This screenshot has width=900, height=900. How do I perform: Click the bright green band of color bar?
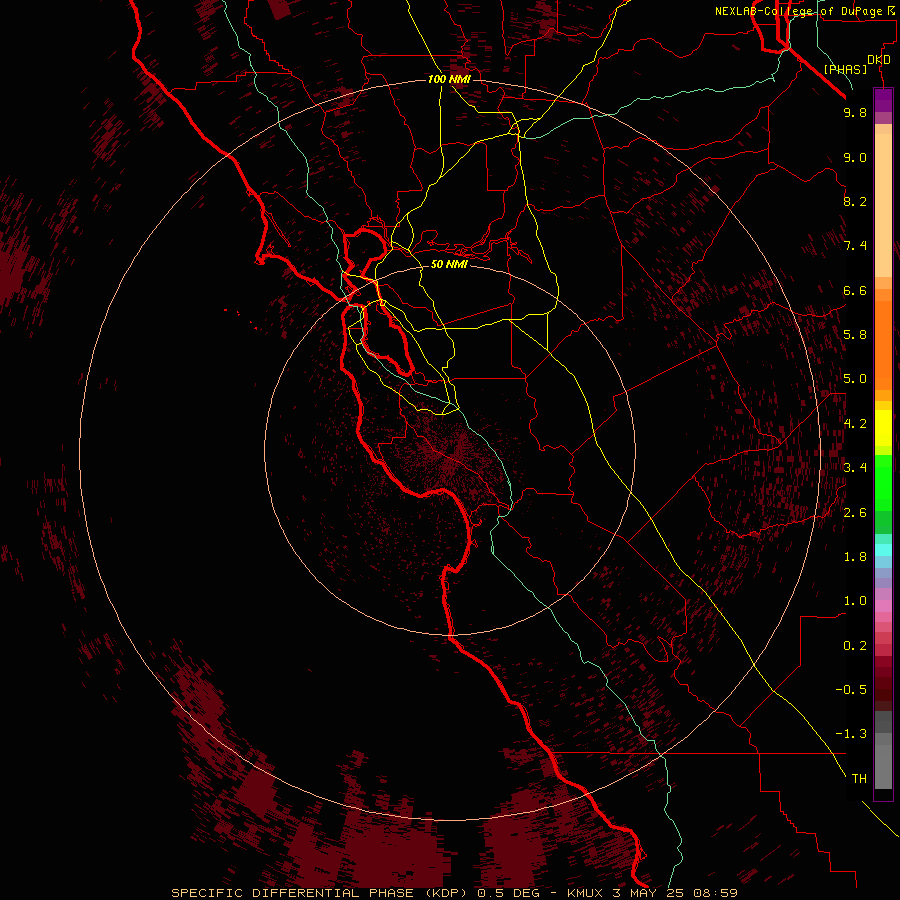click(883, 482)
